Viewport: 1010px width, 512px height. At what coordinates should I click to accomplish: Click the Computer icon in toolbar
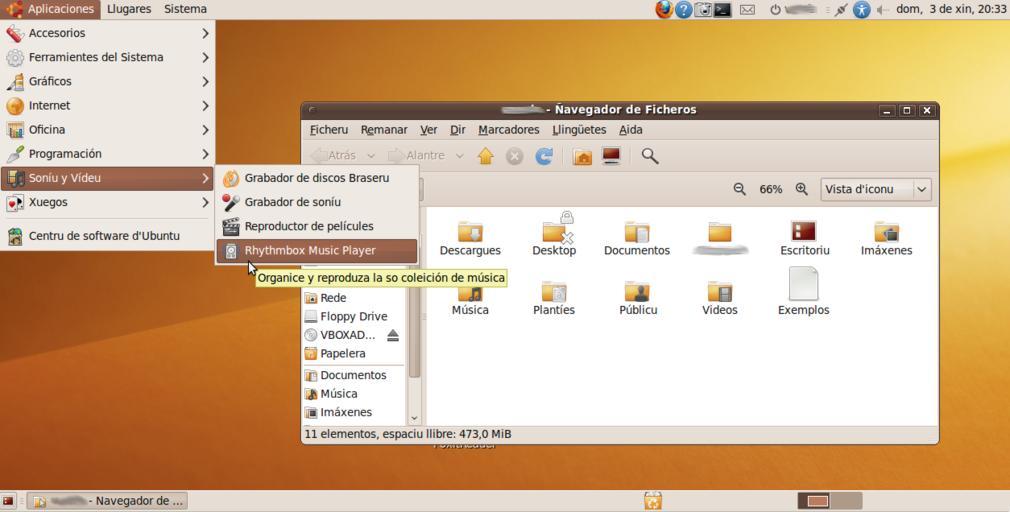point(611,156)
